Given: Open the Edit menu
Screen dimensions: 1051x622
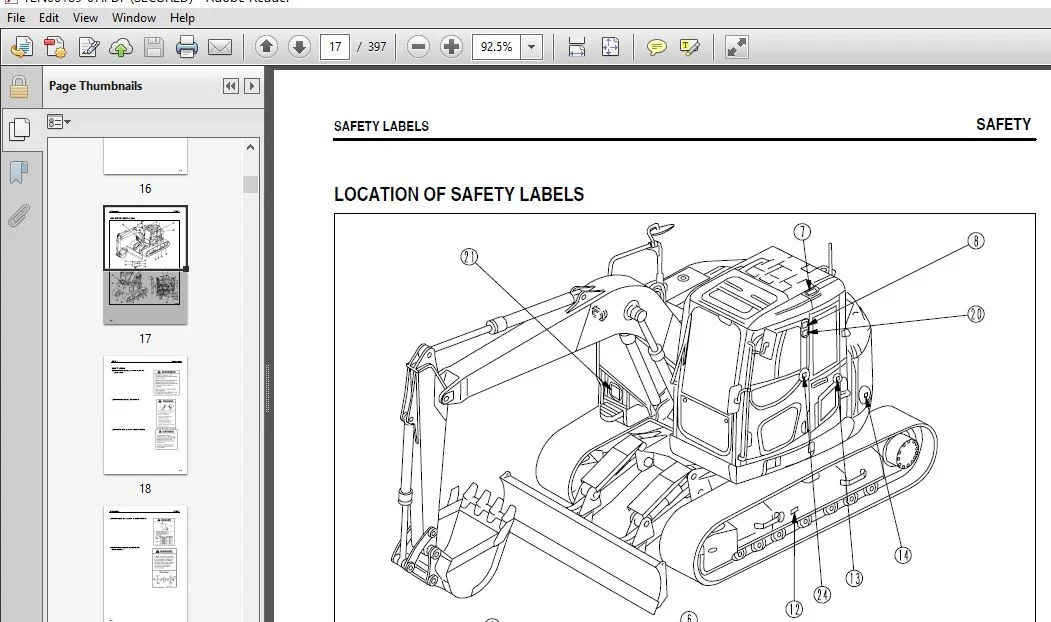Looking at the screenshot, I should tap(48, 18).
